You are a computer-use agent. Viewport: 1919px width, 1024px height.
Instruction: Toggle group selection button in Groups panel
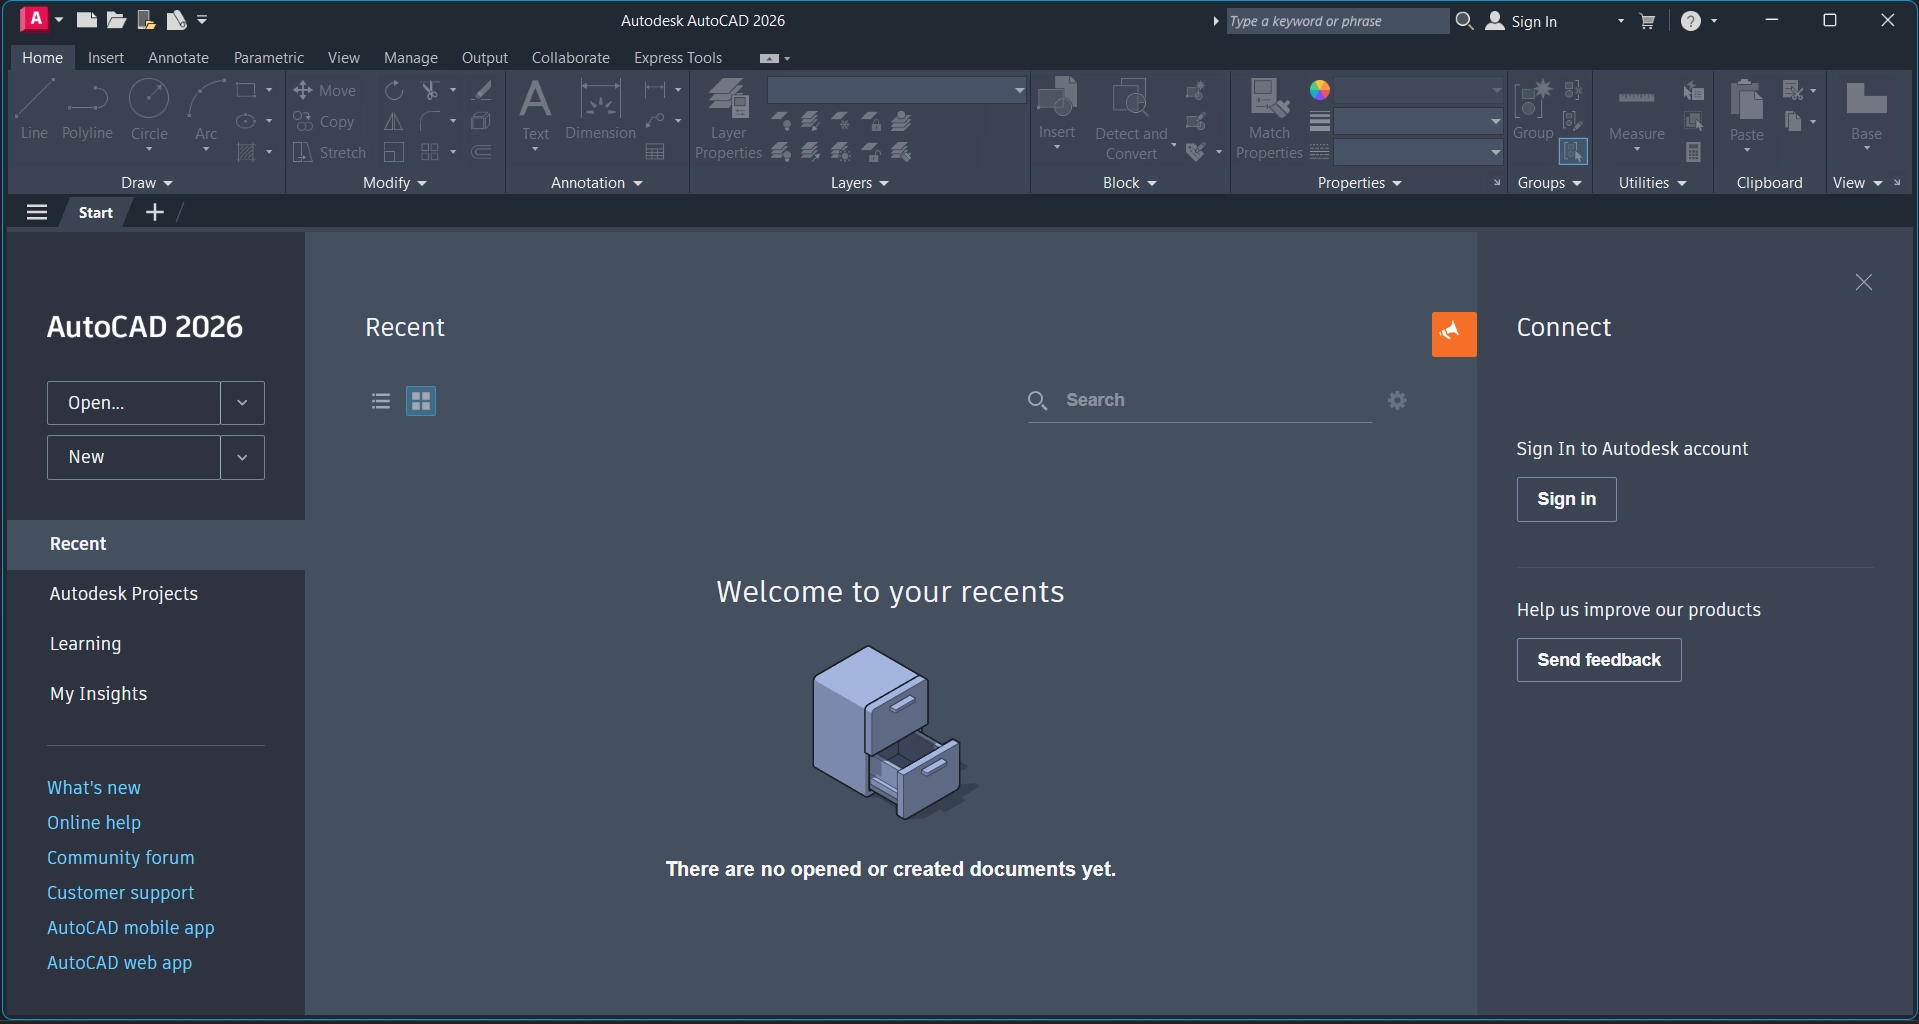tap(1573, 152)
